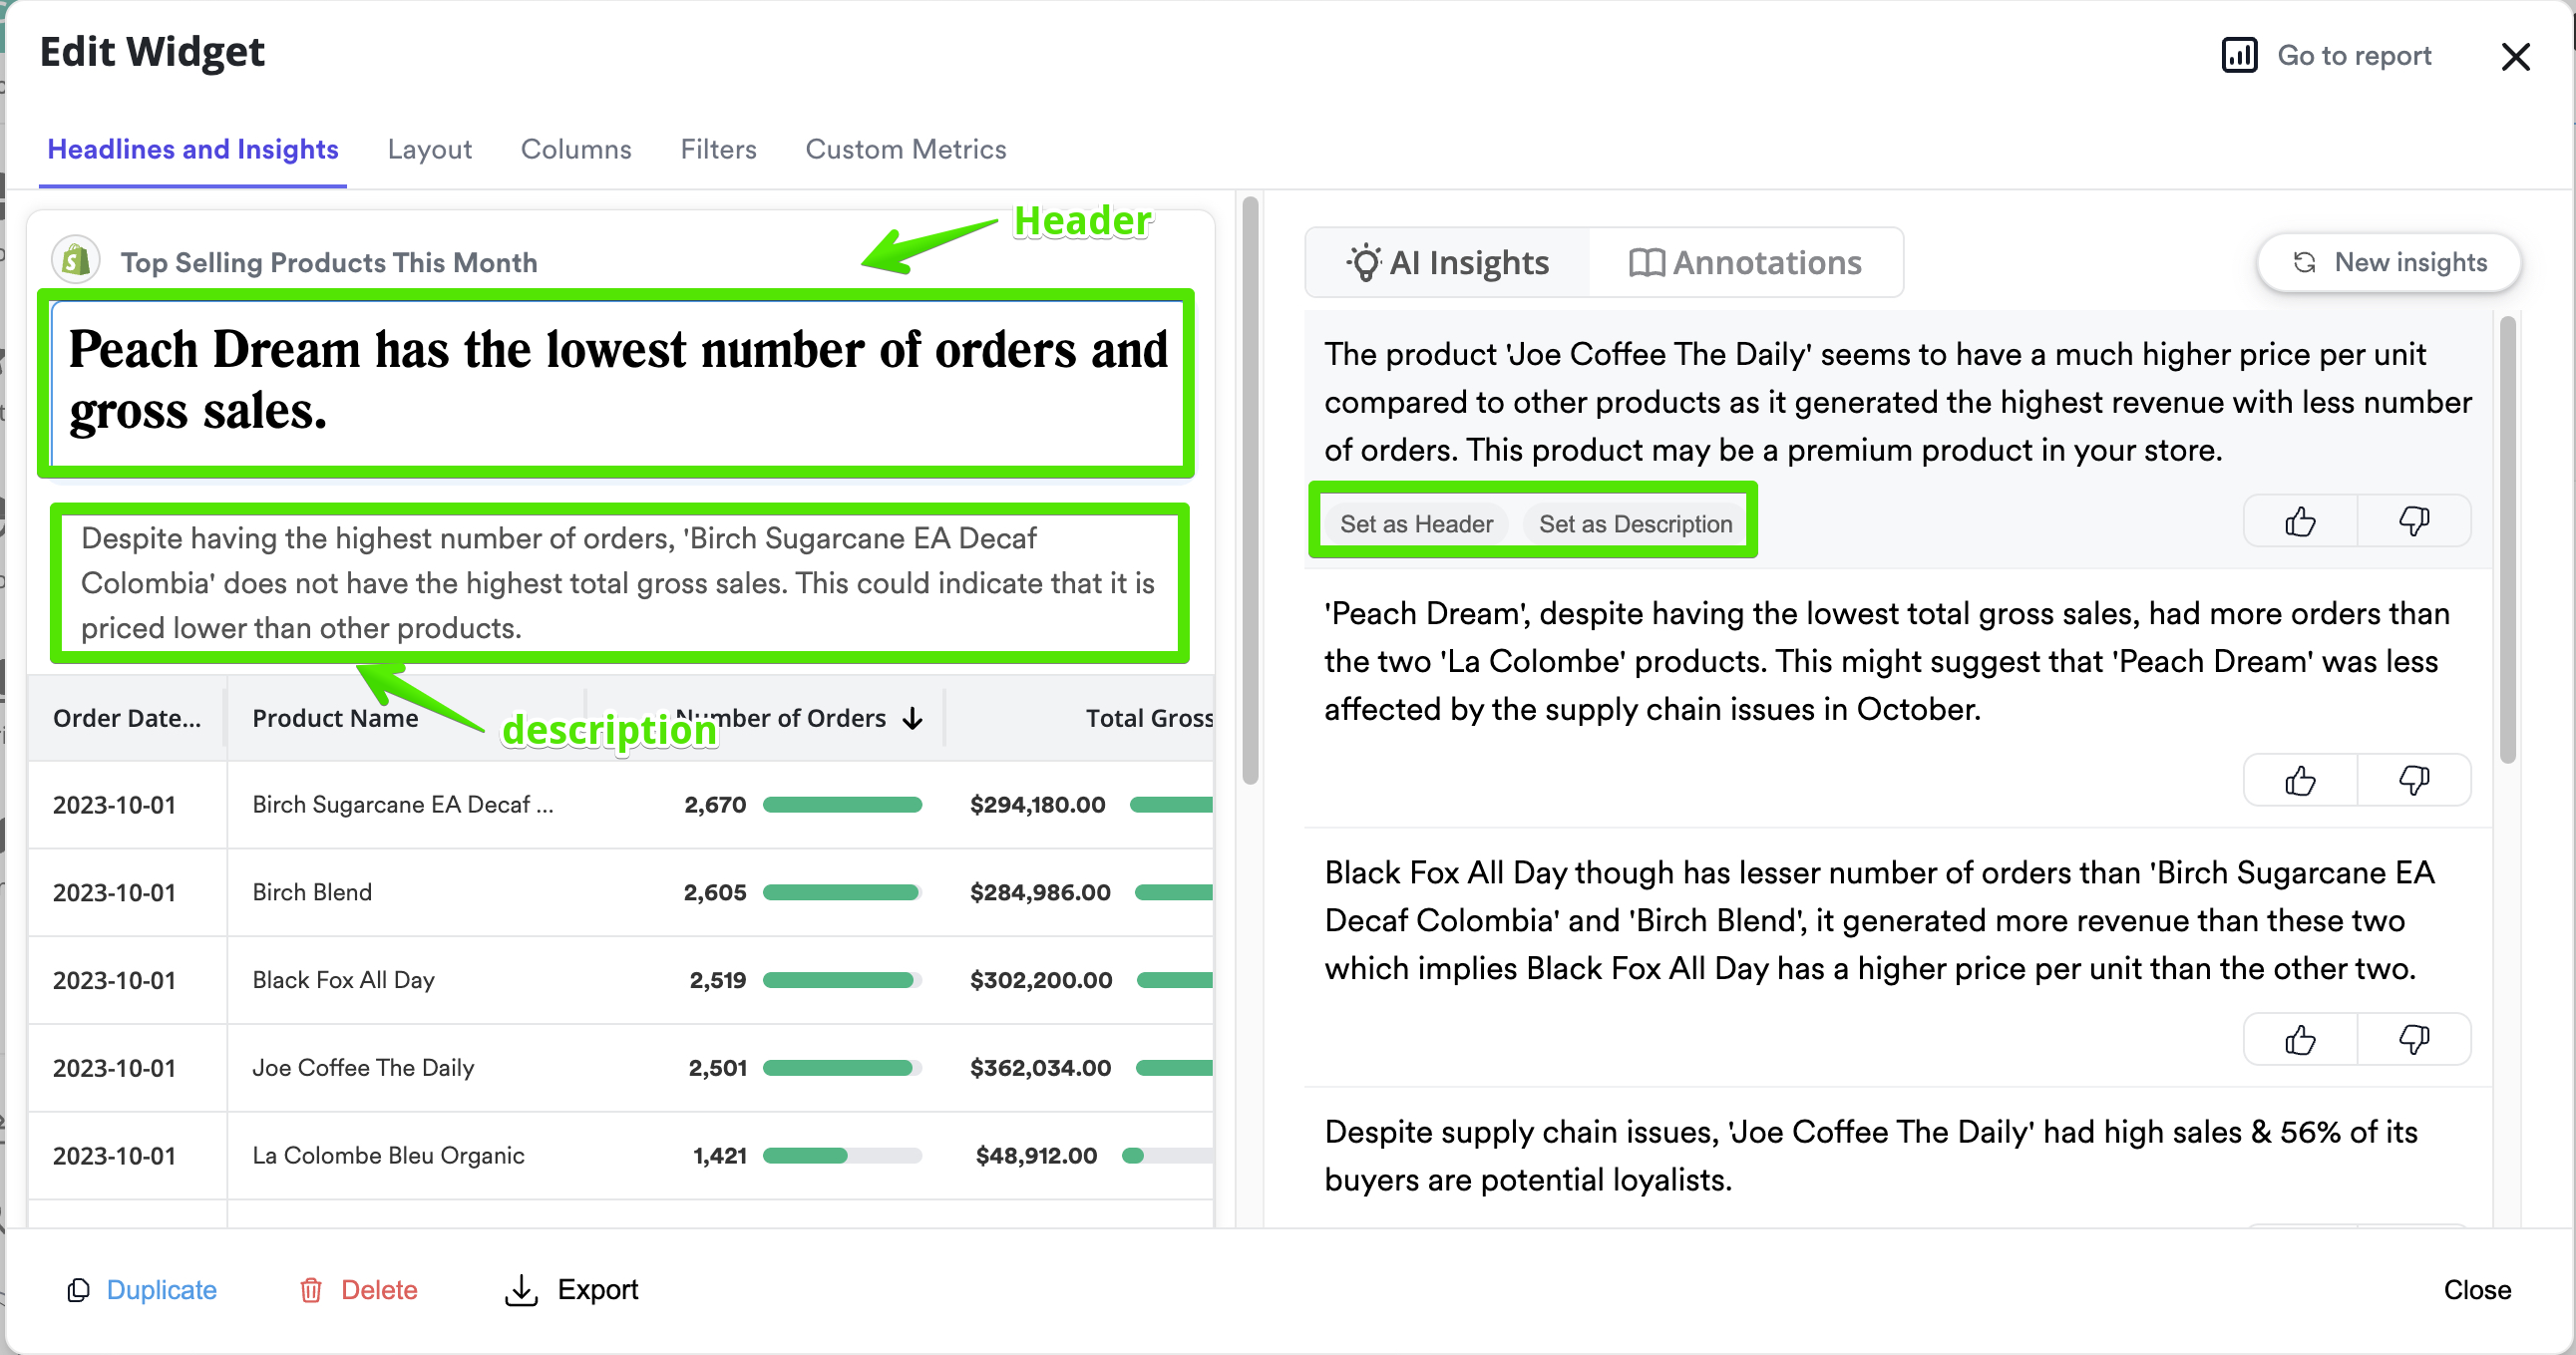The image size is (2576, 1355).
Task: Click the Export download icon
Action: coord(520,1290)
